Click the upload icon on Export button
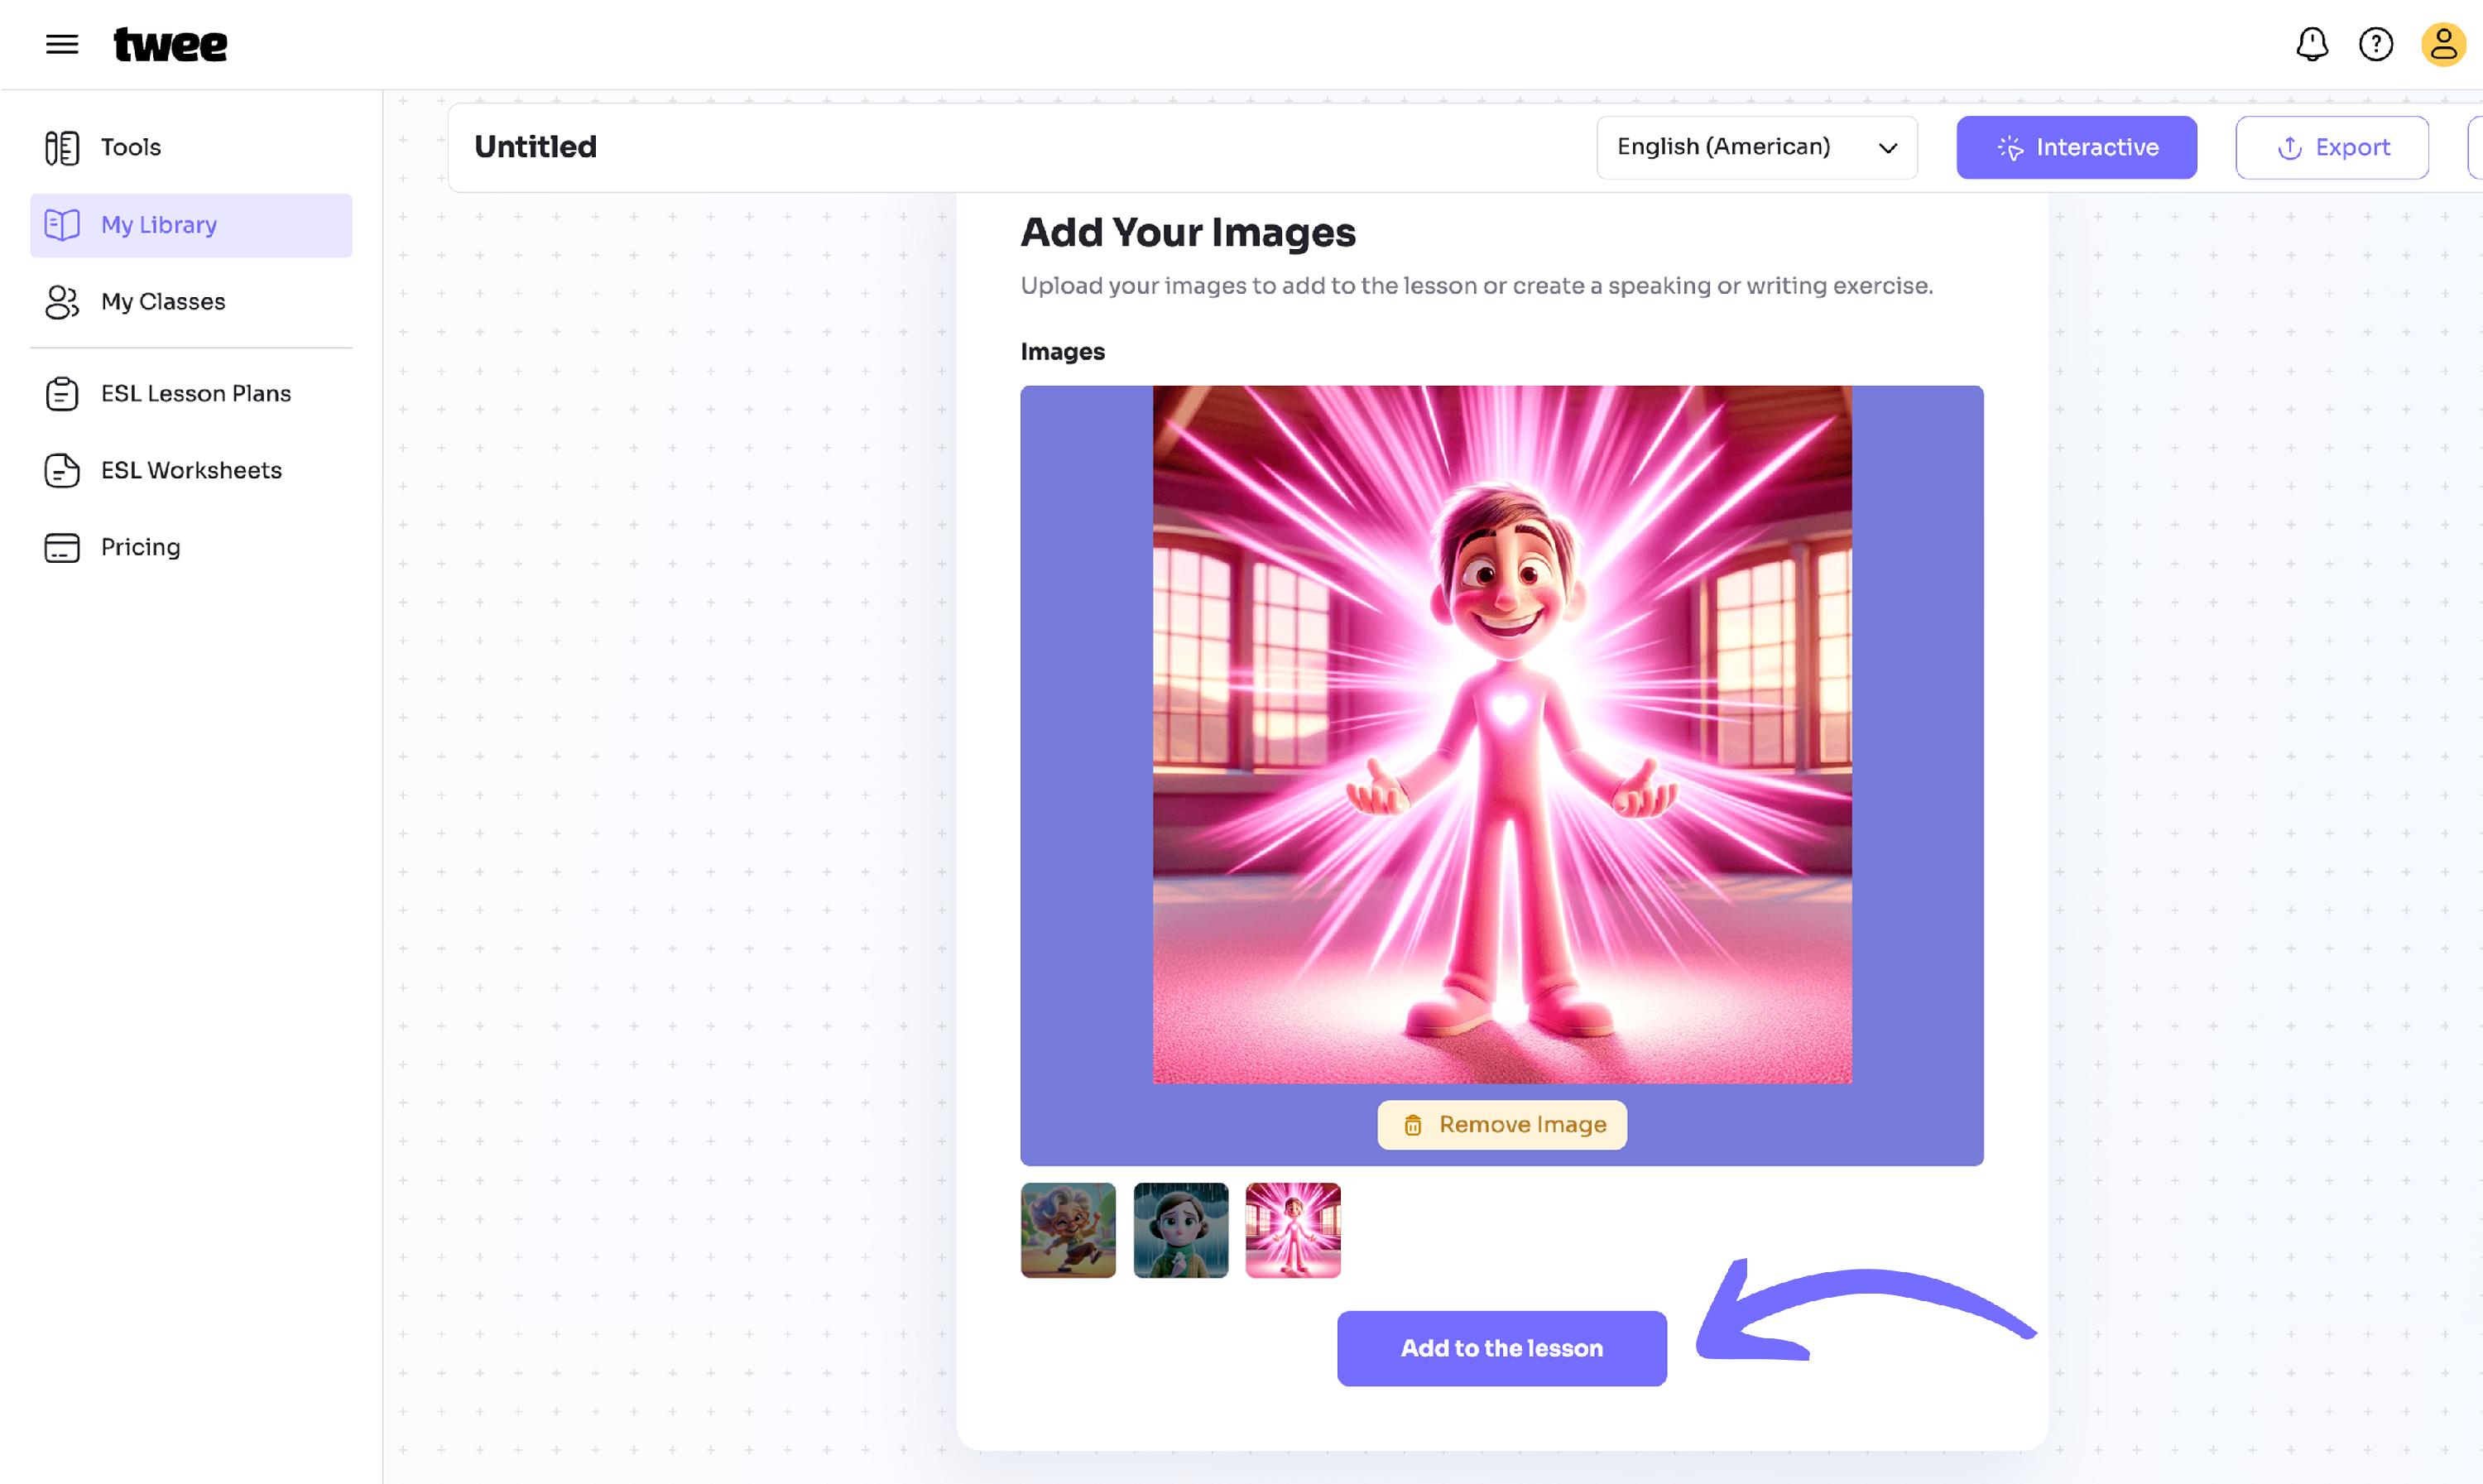 (x=2289, y=148)
